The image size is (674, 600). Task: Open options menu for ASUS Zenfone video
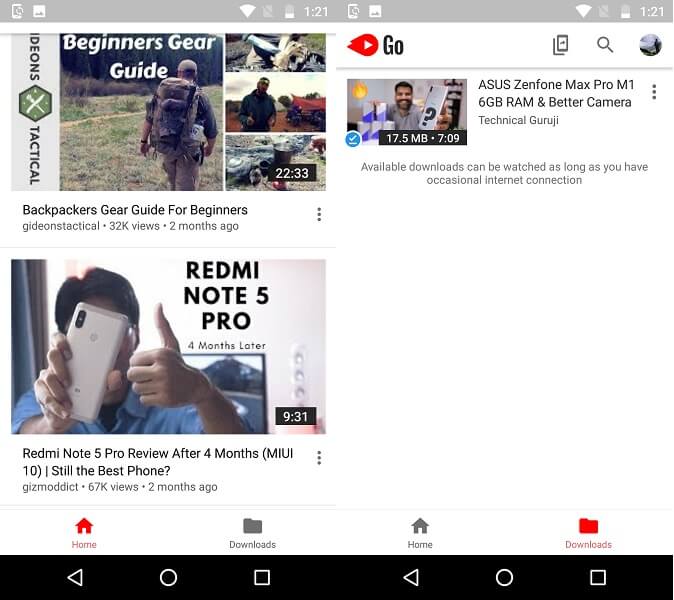pyautogui.click(x=654, y=92)
